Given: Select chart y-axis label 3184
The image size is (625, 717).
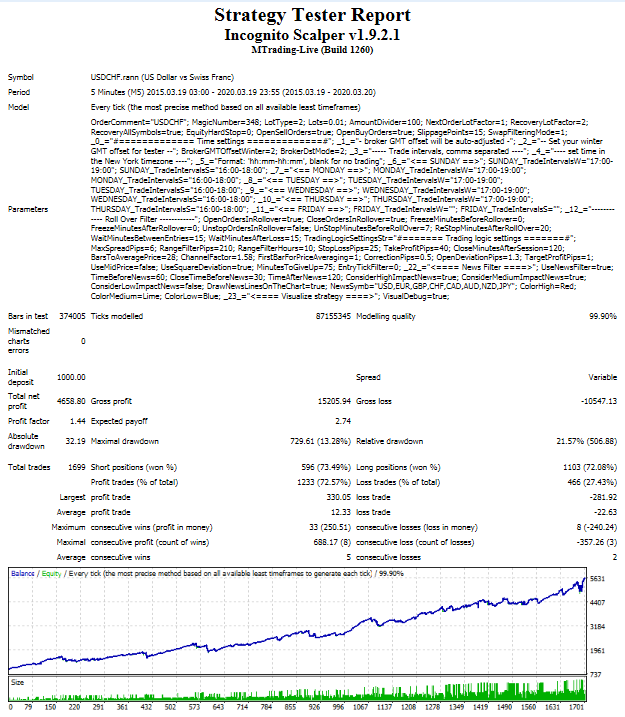Looking at the screenshot, I should coord(597,626).
